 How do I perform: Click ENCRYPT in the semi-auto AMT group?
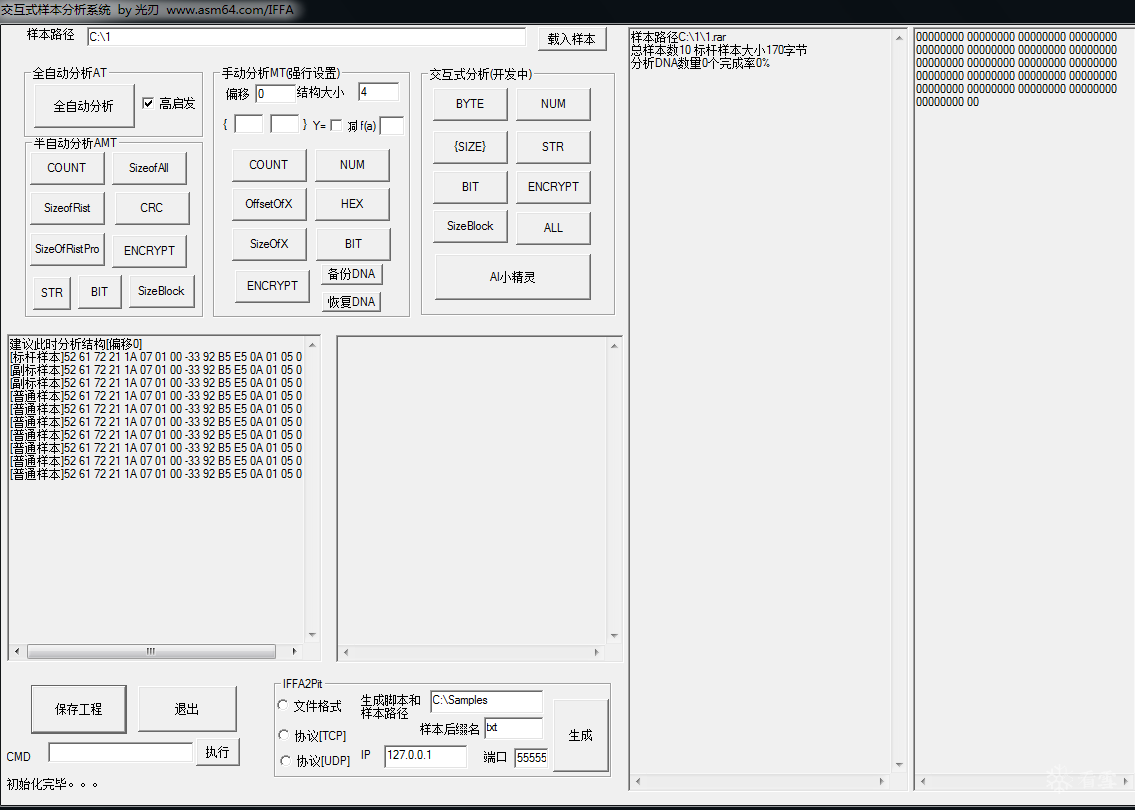[150, 250]
